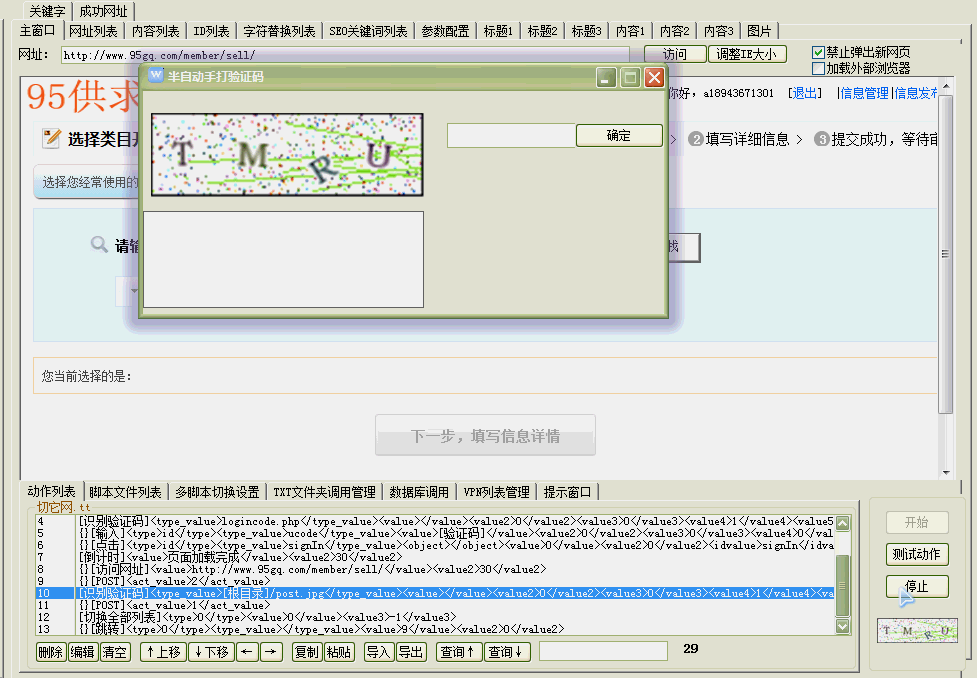
Task: Click the 导入 button
Action: point(378,652)
